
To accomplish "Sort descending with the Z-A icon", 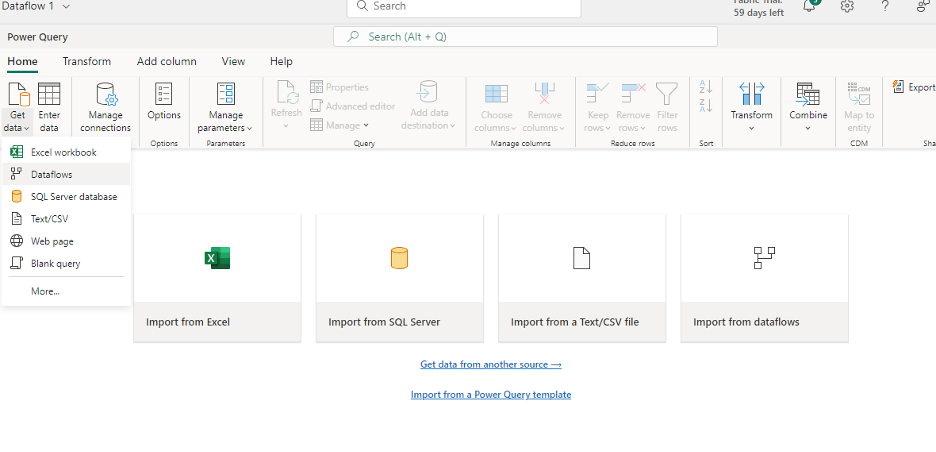I will click(x=706, y=106).
